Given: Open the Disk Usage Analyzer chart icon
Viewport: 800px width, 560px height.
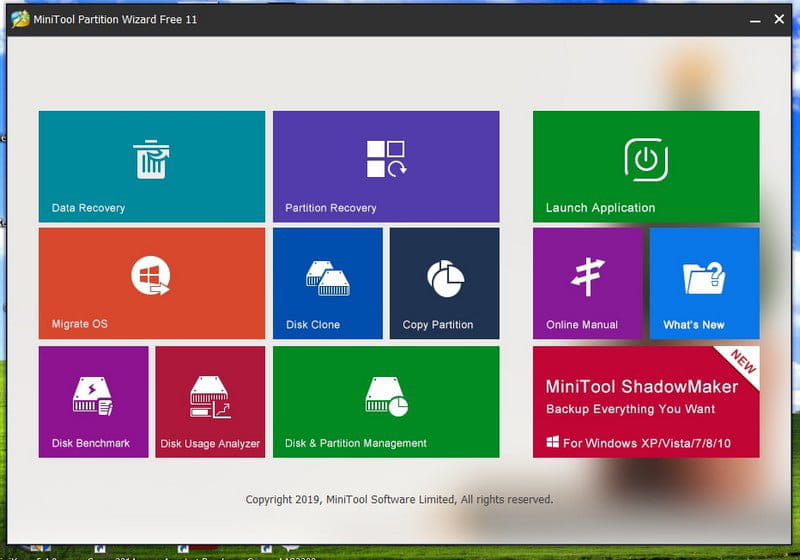Looking at the screenshot, I should [210, 397].
